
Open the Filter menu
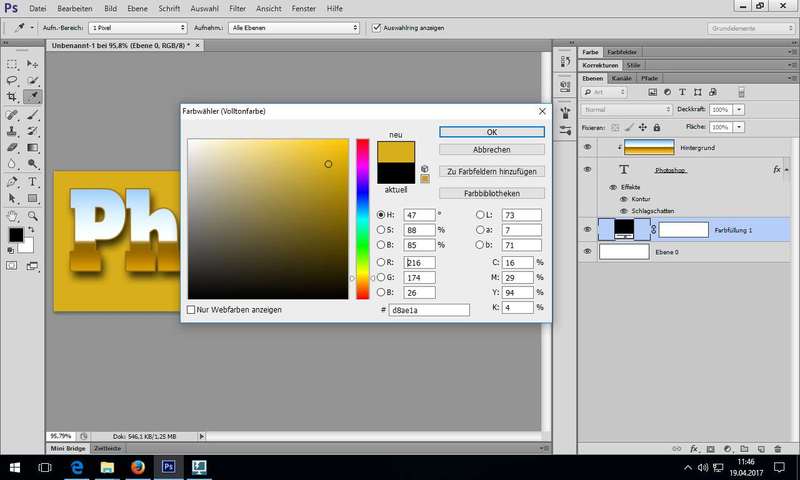[x=237, y=8]
